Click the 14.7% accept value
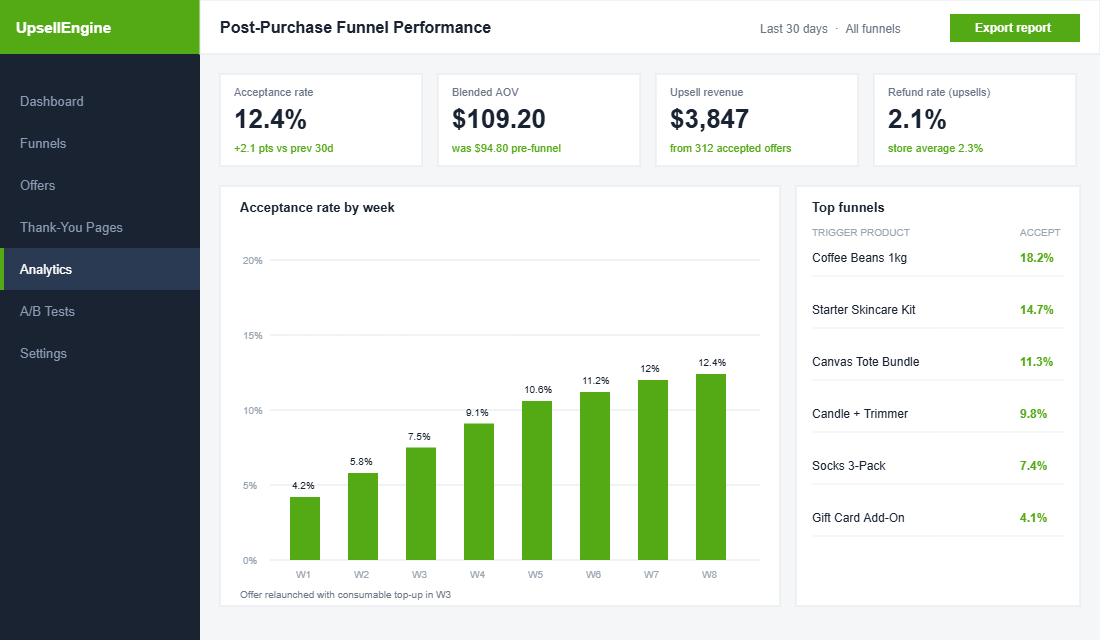The width and height of the screenshot is (1100, 640). pos(1036,309)
